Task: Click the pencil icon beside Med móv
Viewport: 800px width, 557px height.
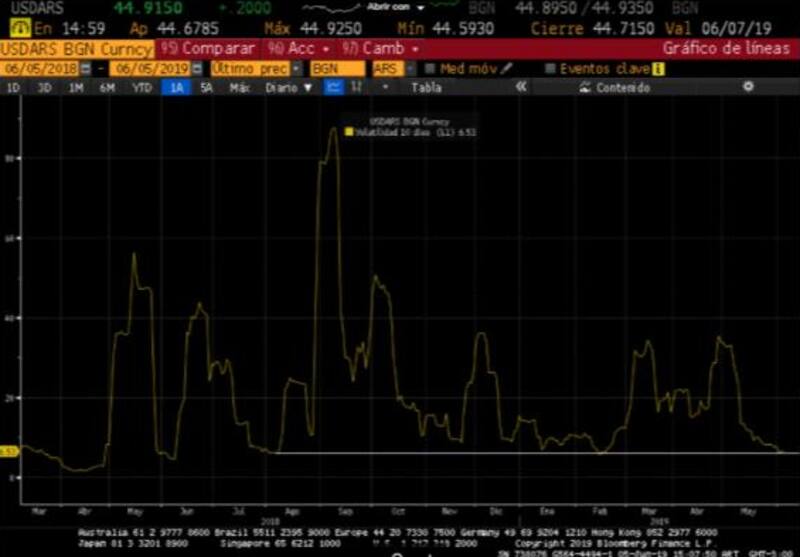Action: [506, 68]
